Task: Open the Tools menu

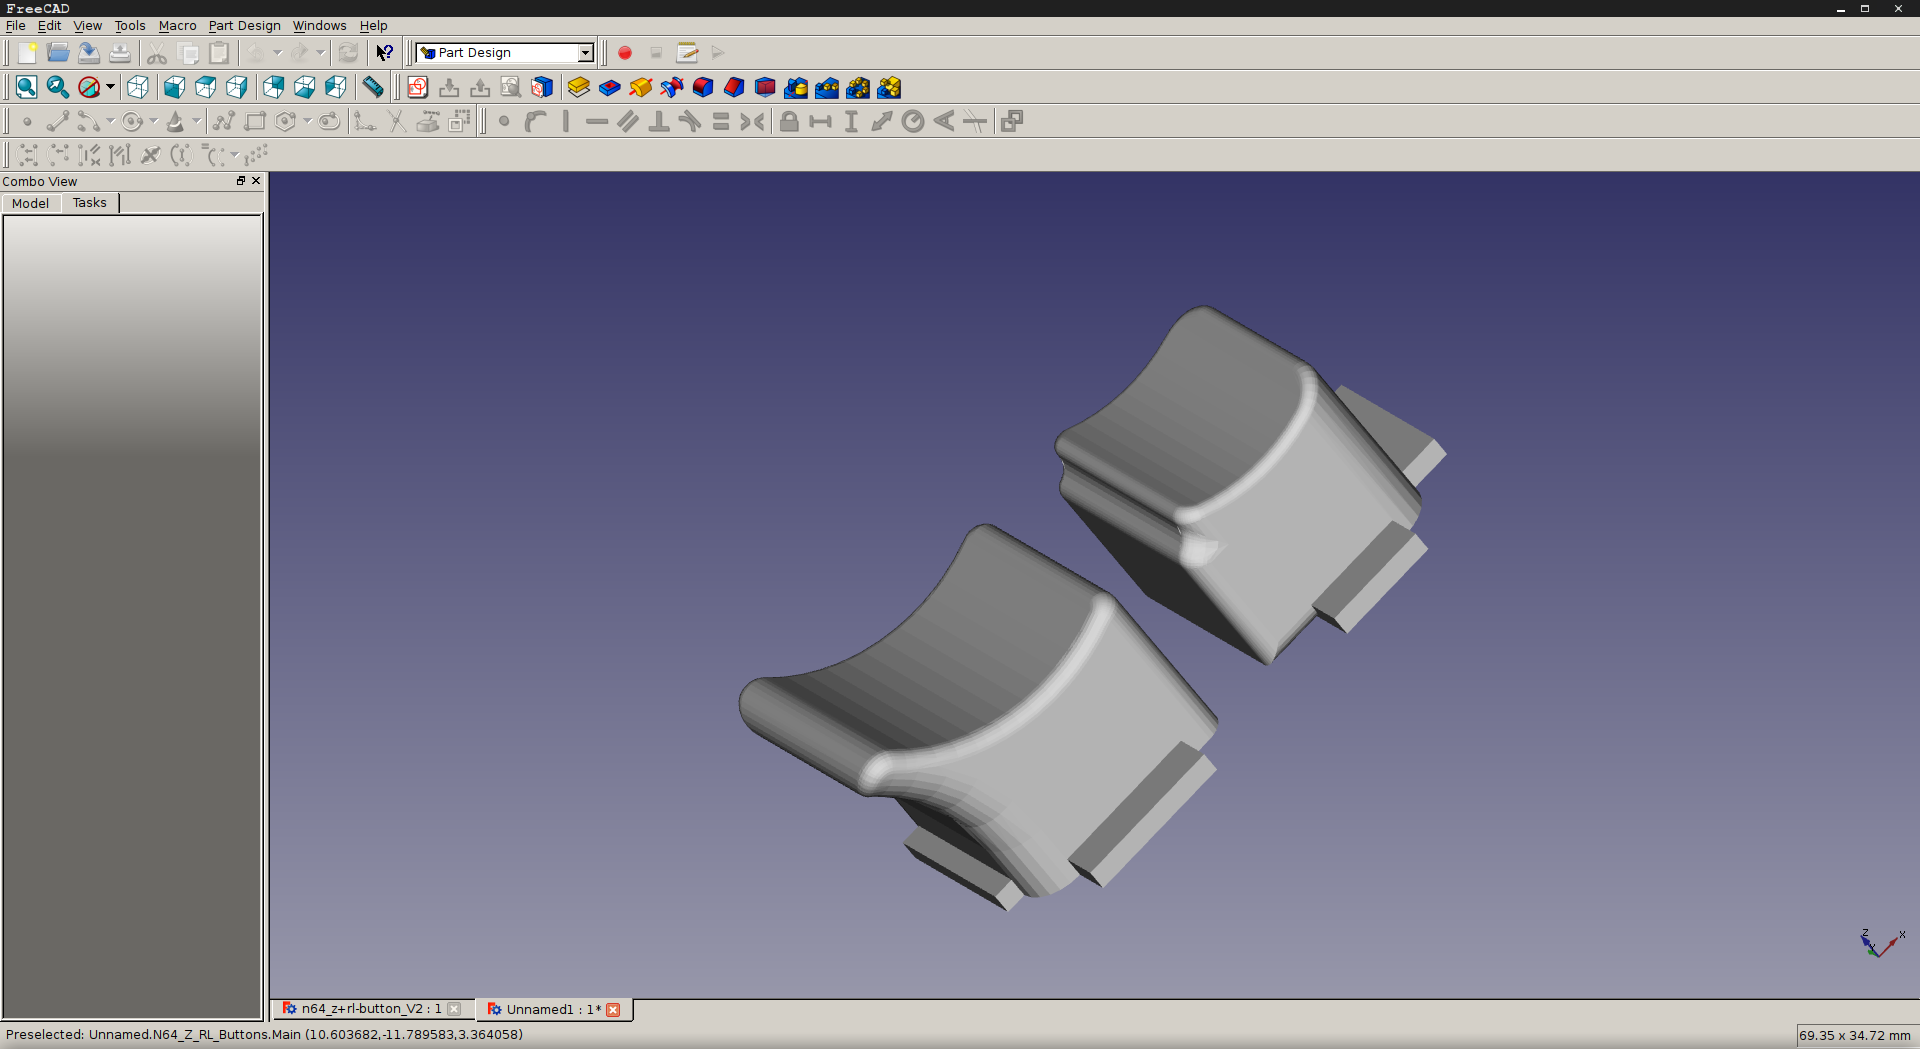Action: [130, 26]
